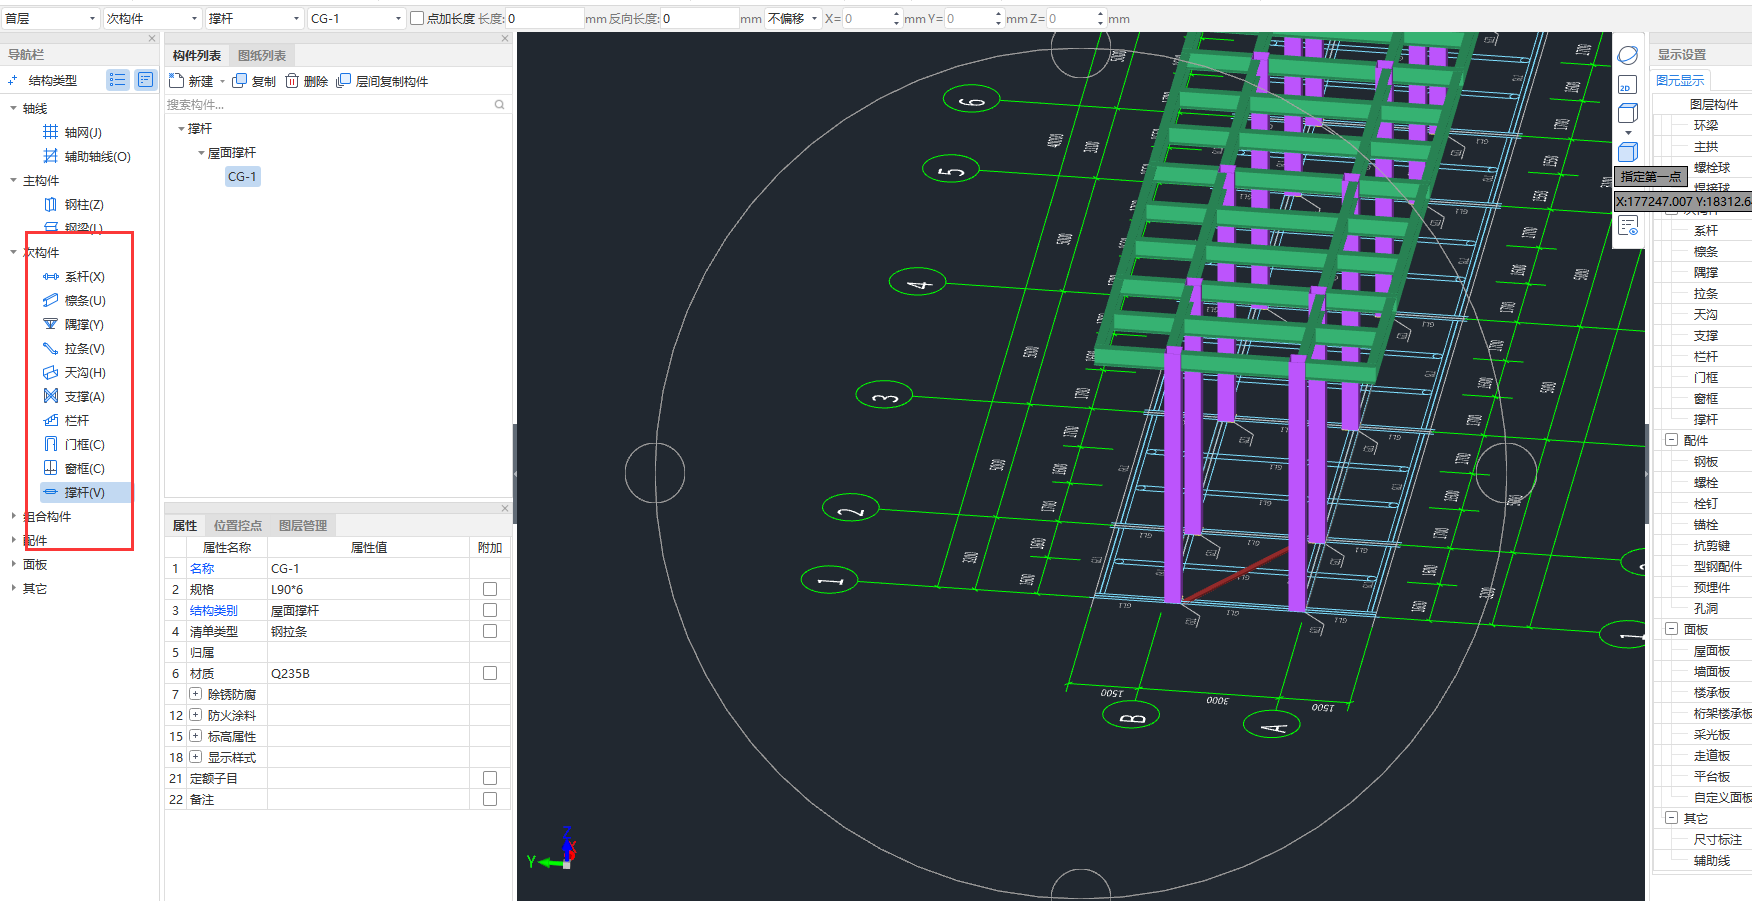Open the wireframe cube view icon
The height and width of the screenshot is (901, 1752).
(1628, 113)
